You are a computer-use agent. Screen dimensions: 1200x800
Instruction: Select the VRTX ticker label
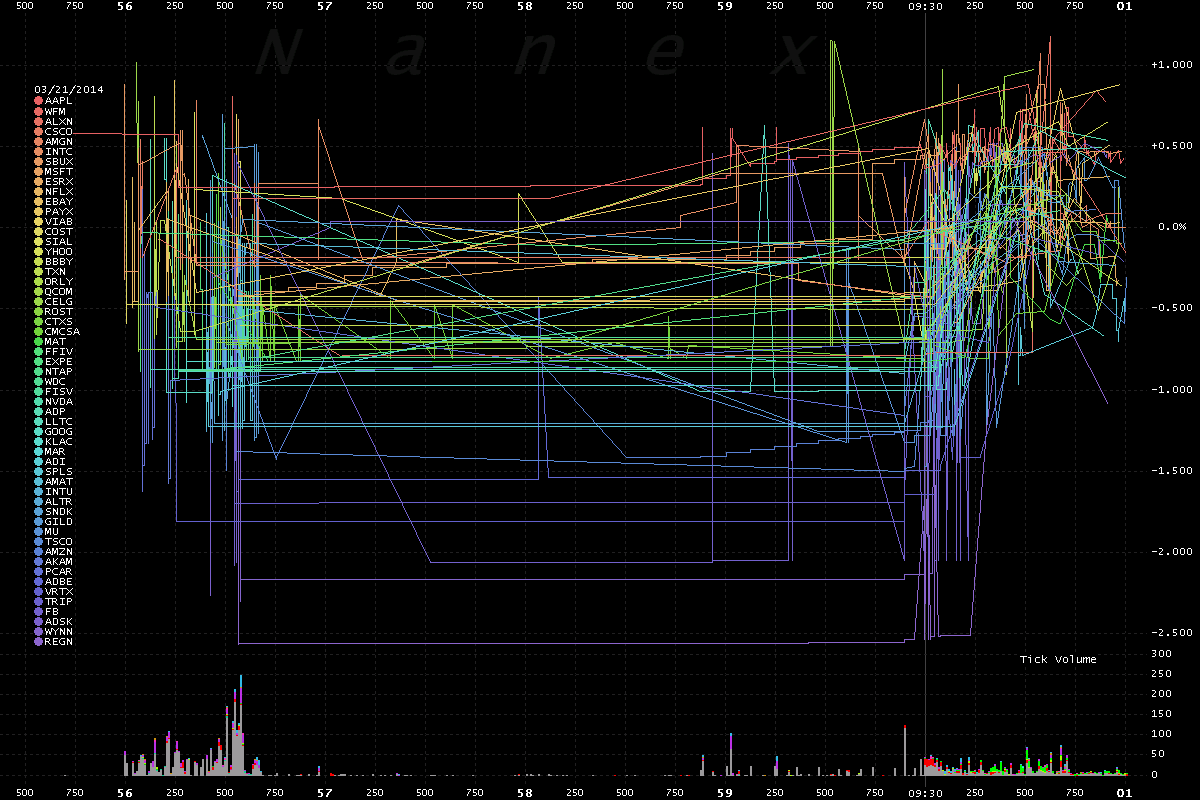[59, 591]
